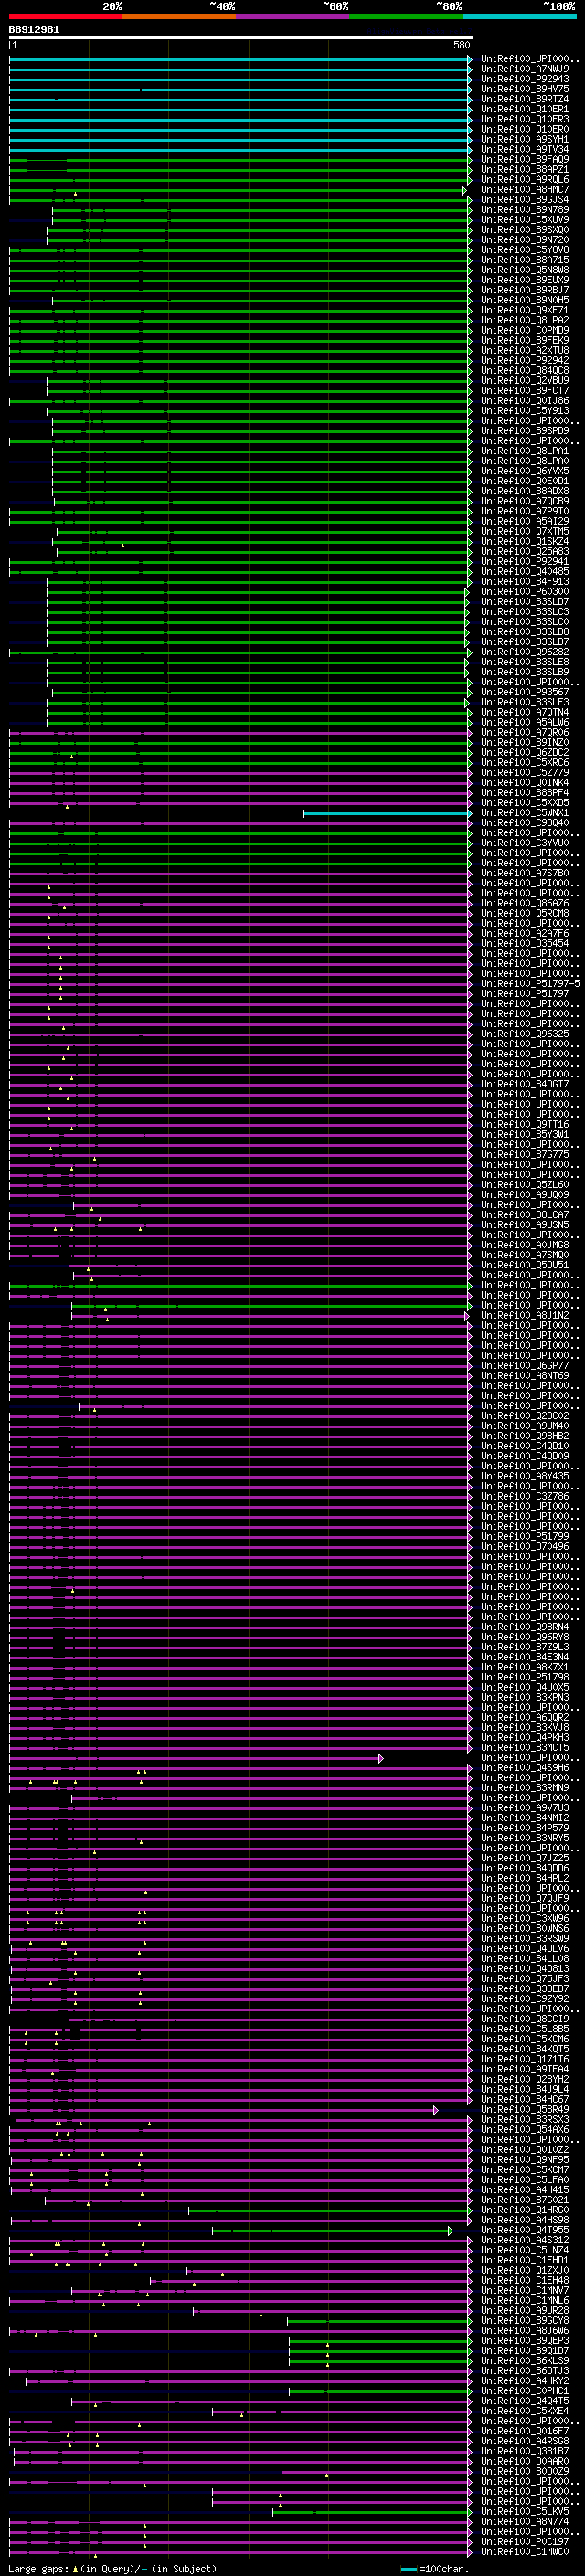
Task: Open hit UniRef100_P92943
Action: (525, 79)
